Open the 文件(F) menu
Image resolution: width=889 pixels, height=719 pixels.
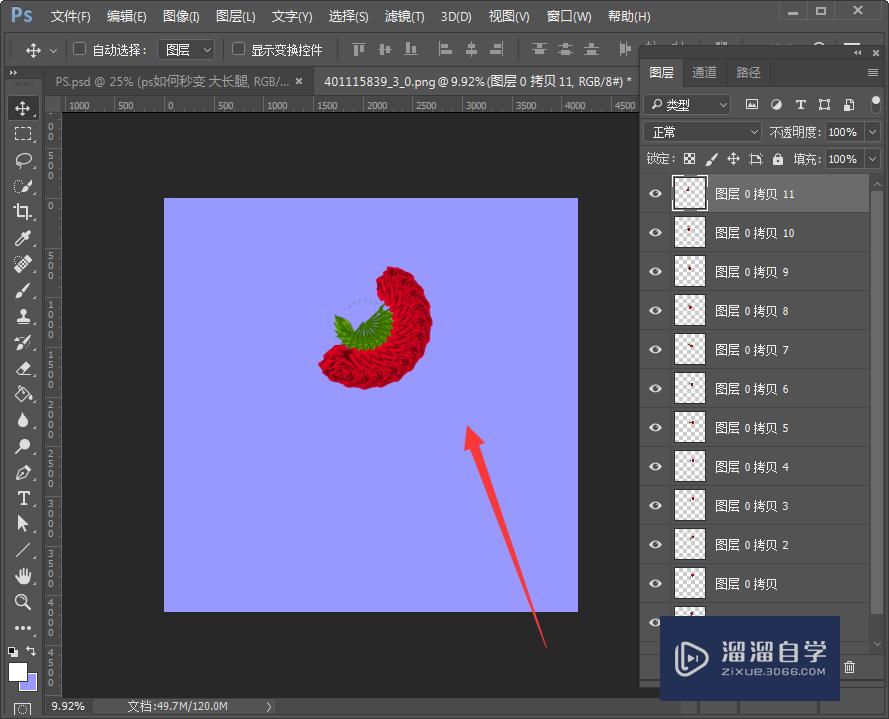tap(70, 16)
